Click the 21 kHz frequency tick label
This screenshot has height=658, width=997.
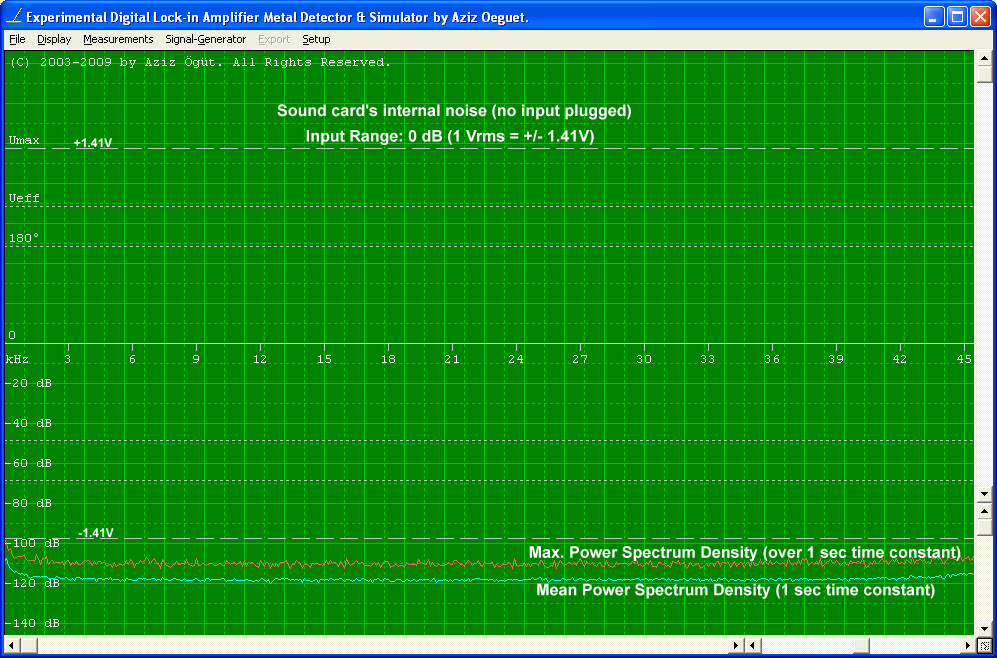pyautogui.click(x=451, y=359)
